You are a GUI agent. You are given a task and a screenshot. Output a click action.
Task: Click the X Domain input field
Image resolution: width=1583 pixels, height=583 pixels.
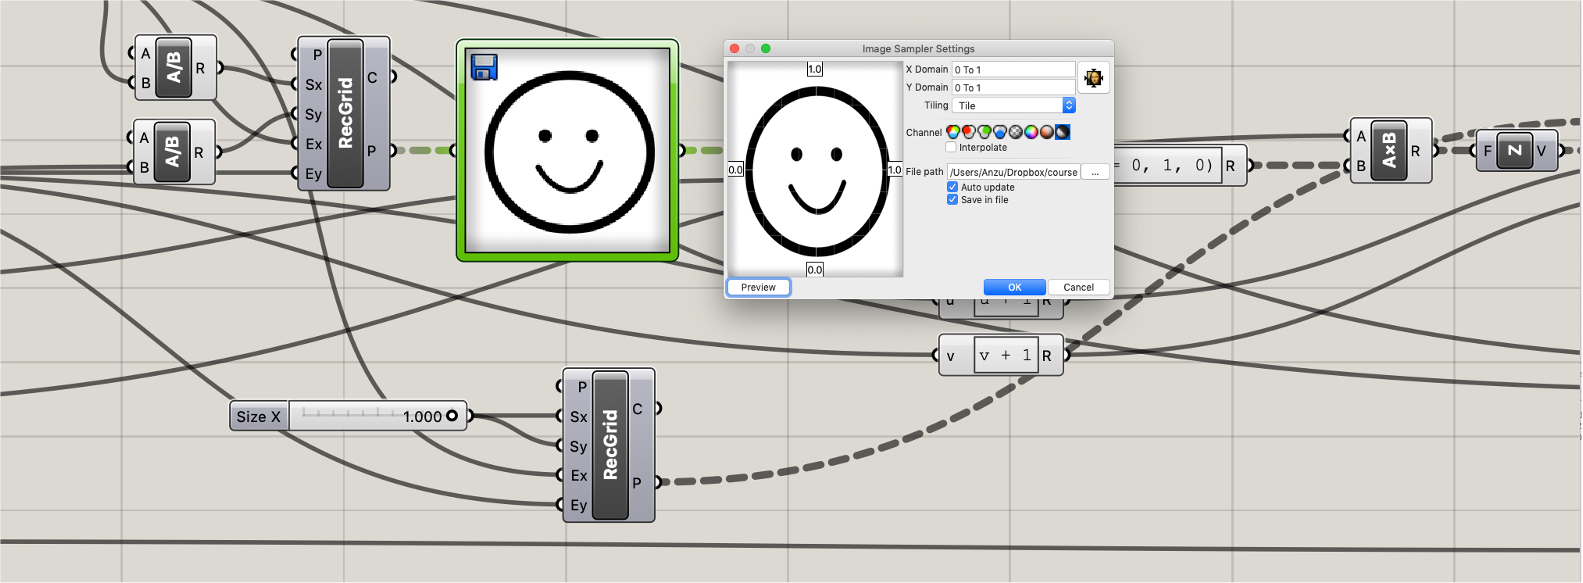pos(1013,69)
